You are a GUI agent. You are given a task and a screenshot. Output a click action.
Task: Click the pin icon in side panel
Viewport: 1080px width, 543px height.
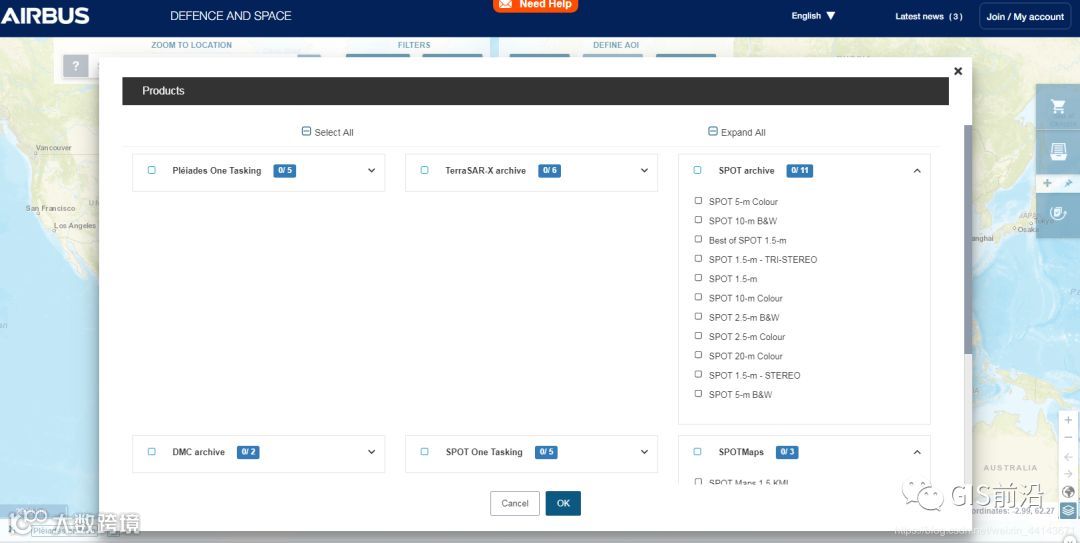pyautogui.click(x=1068, y=183)
